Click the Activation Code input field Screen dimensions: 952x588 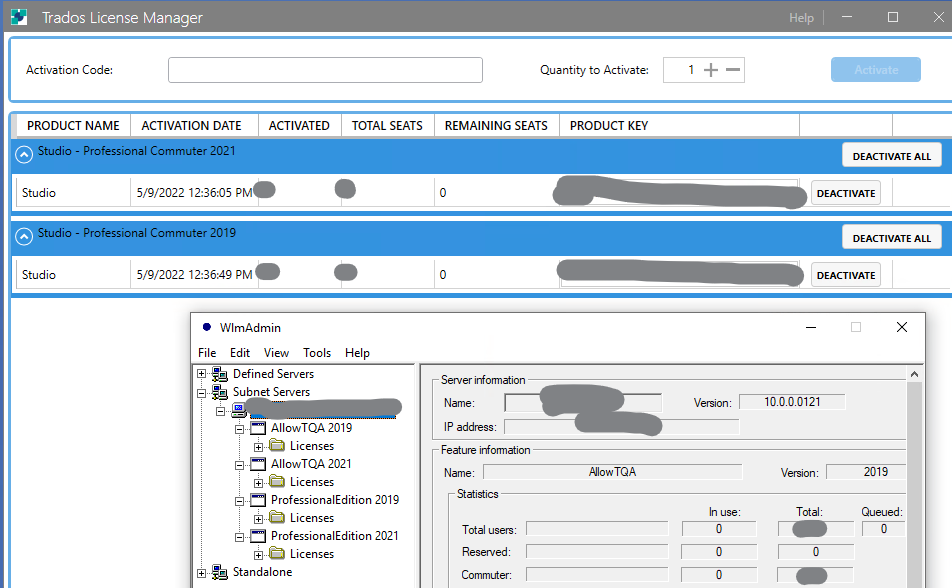(x=325, y=70)
